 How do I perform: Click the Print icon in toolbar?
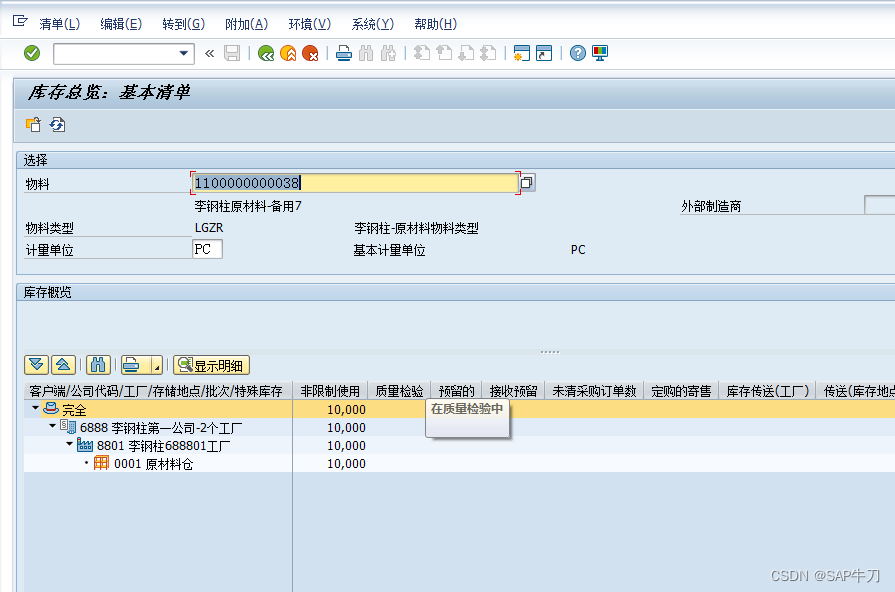coord(344,54)
